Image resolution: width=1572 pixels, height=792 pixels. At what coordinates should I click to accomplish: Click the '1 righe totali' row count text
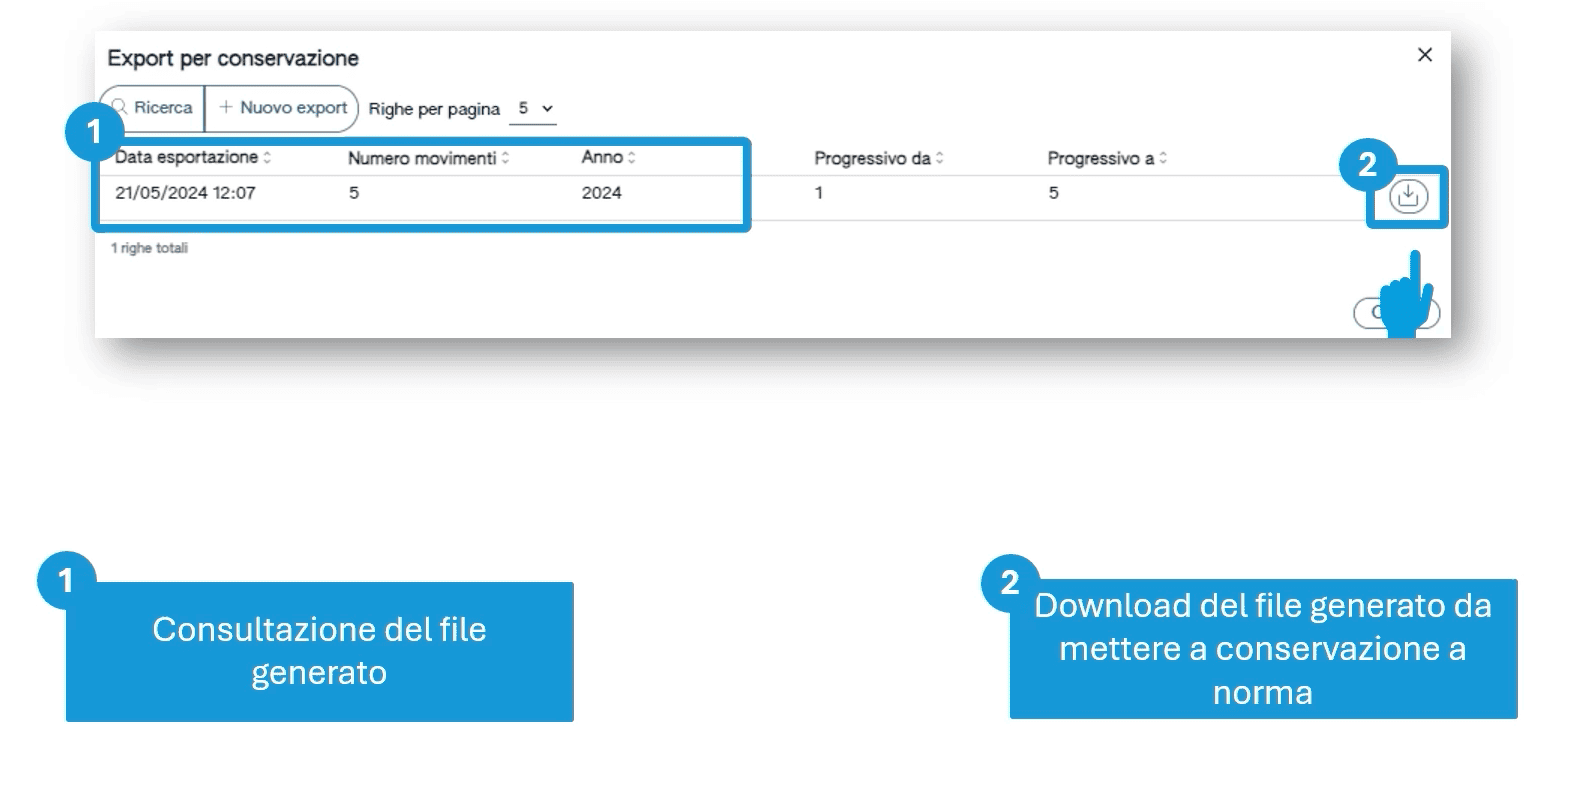tap(149, 248)
